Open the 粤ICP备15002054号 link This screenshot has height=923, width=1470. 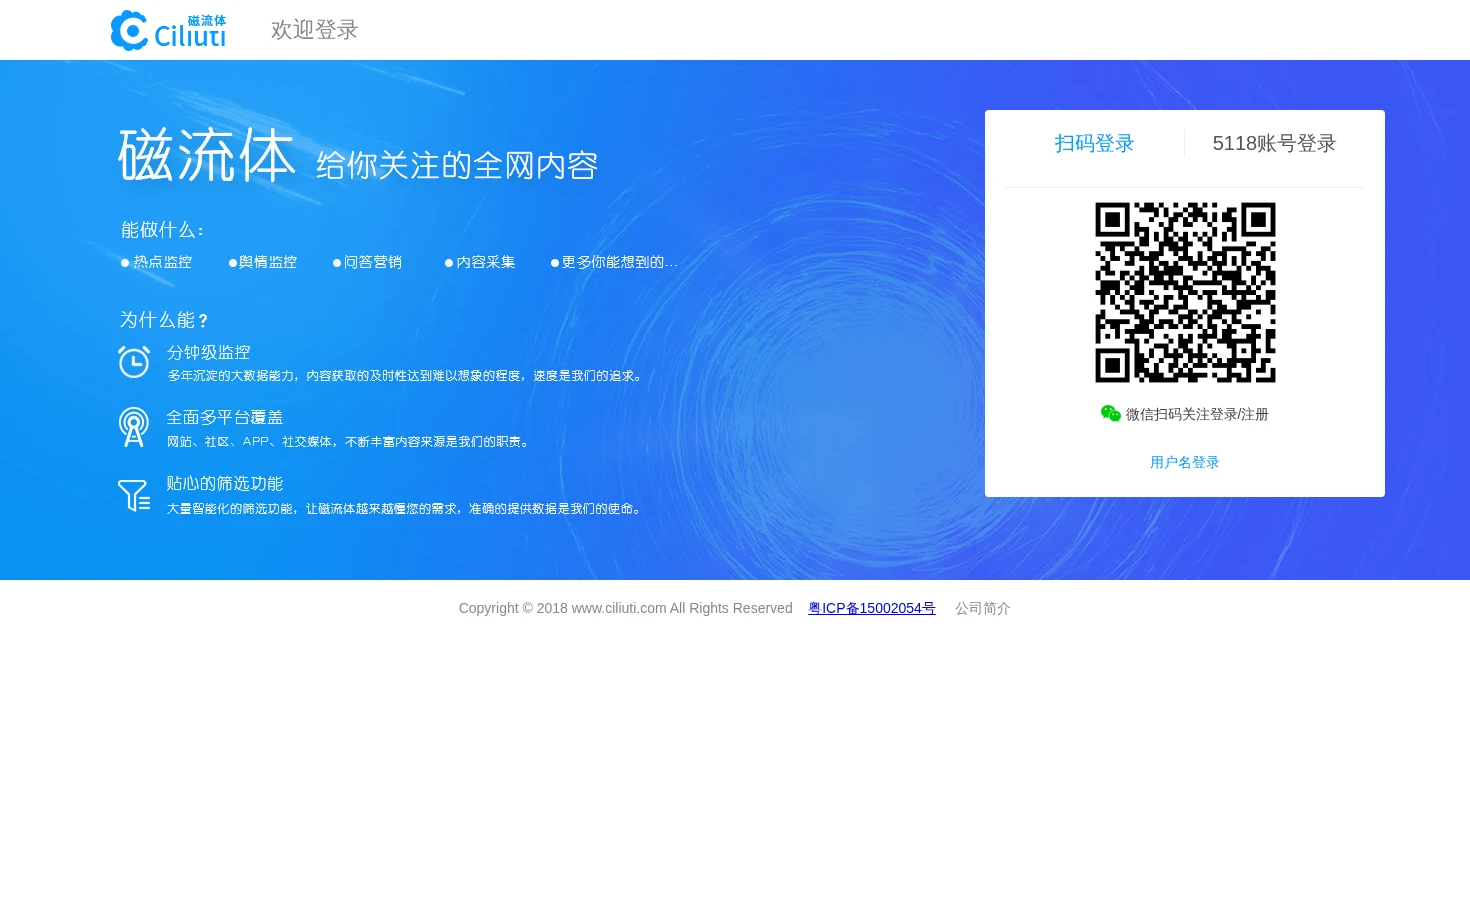872,608
